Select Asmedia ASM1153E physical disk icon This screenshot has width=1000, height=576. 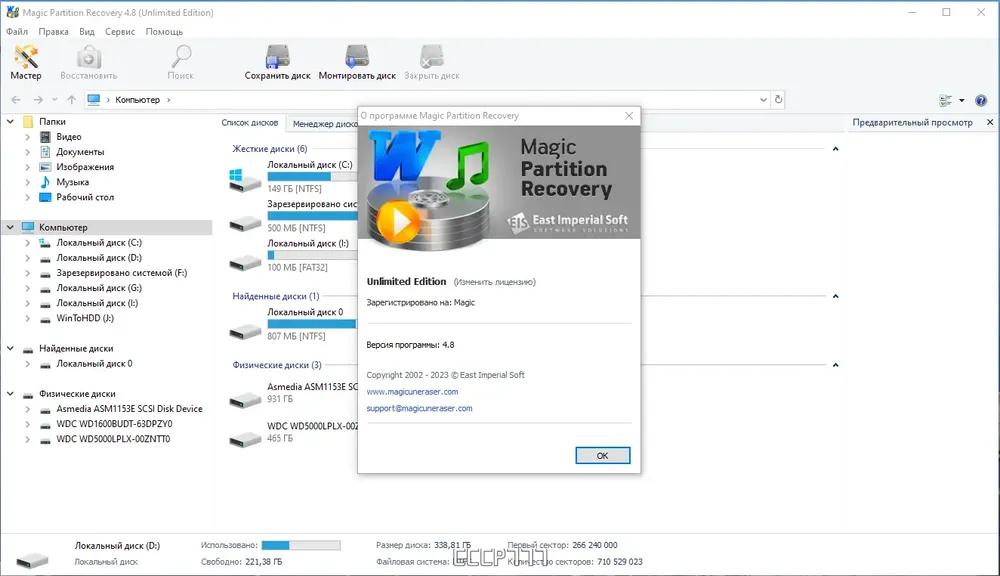click(x=245, y=399)
